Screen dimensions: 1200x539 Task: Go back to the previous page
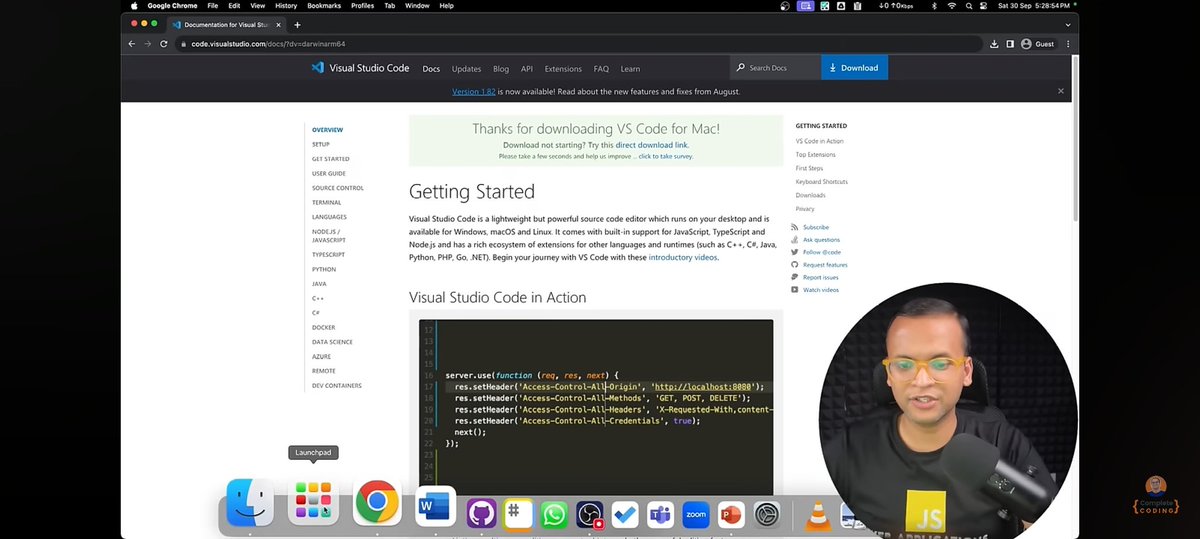(x=132, y=44)
